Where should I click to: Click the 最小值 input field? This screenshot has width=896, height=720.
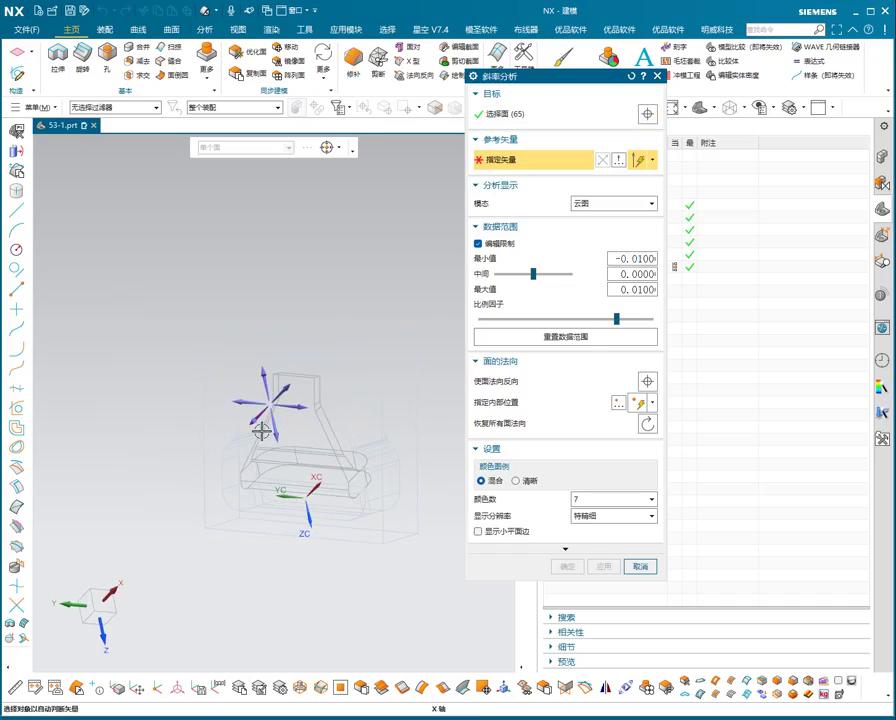click(x=632, y=259)
